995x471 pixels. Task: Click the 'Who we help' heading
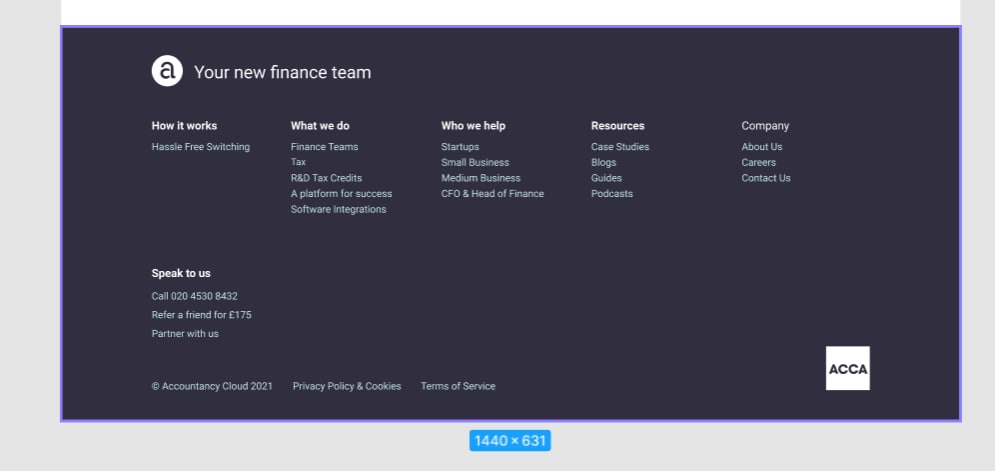(473, 126)
